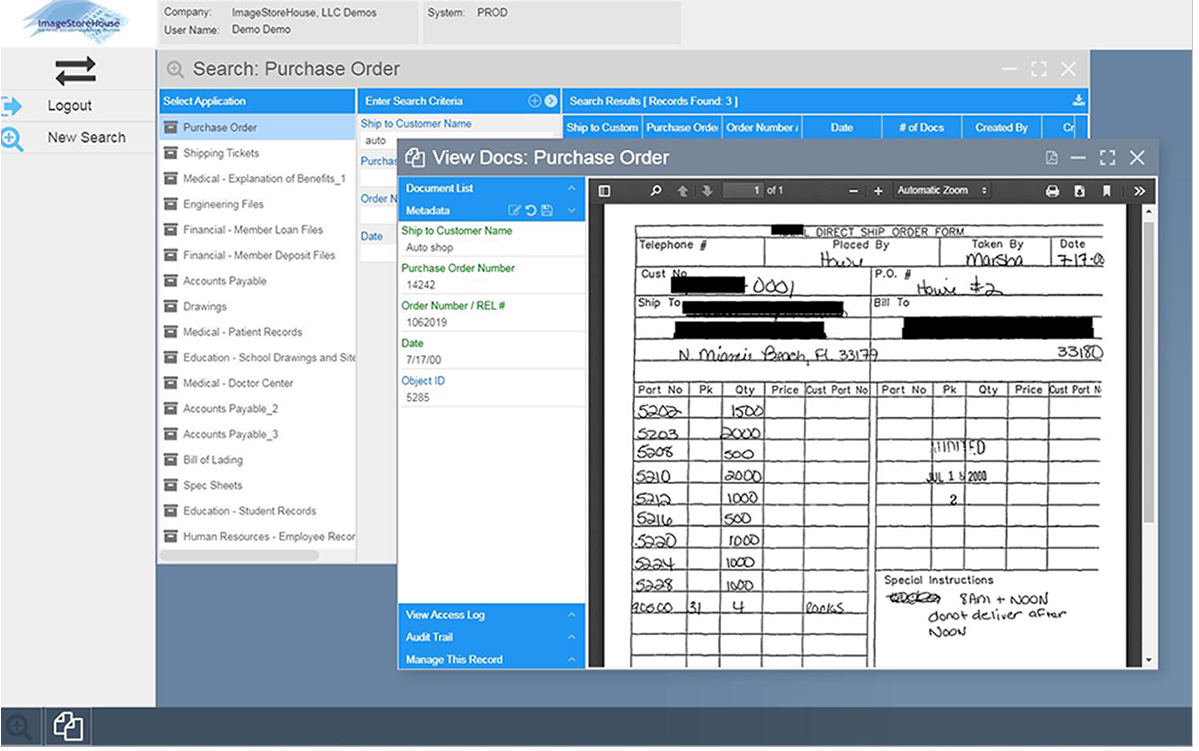This screenshot has width=1199, height=751.
Task: Click the bottom bar documents icon
Action: click(68, 726)
